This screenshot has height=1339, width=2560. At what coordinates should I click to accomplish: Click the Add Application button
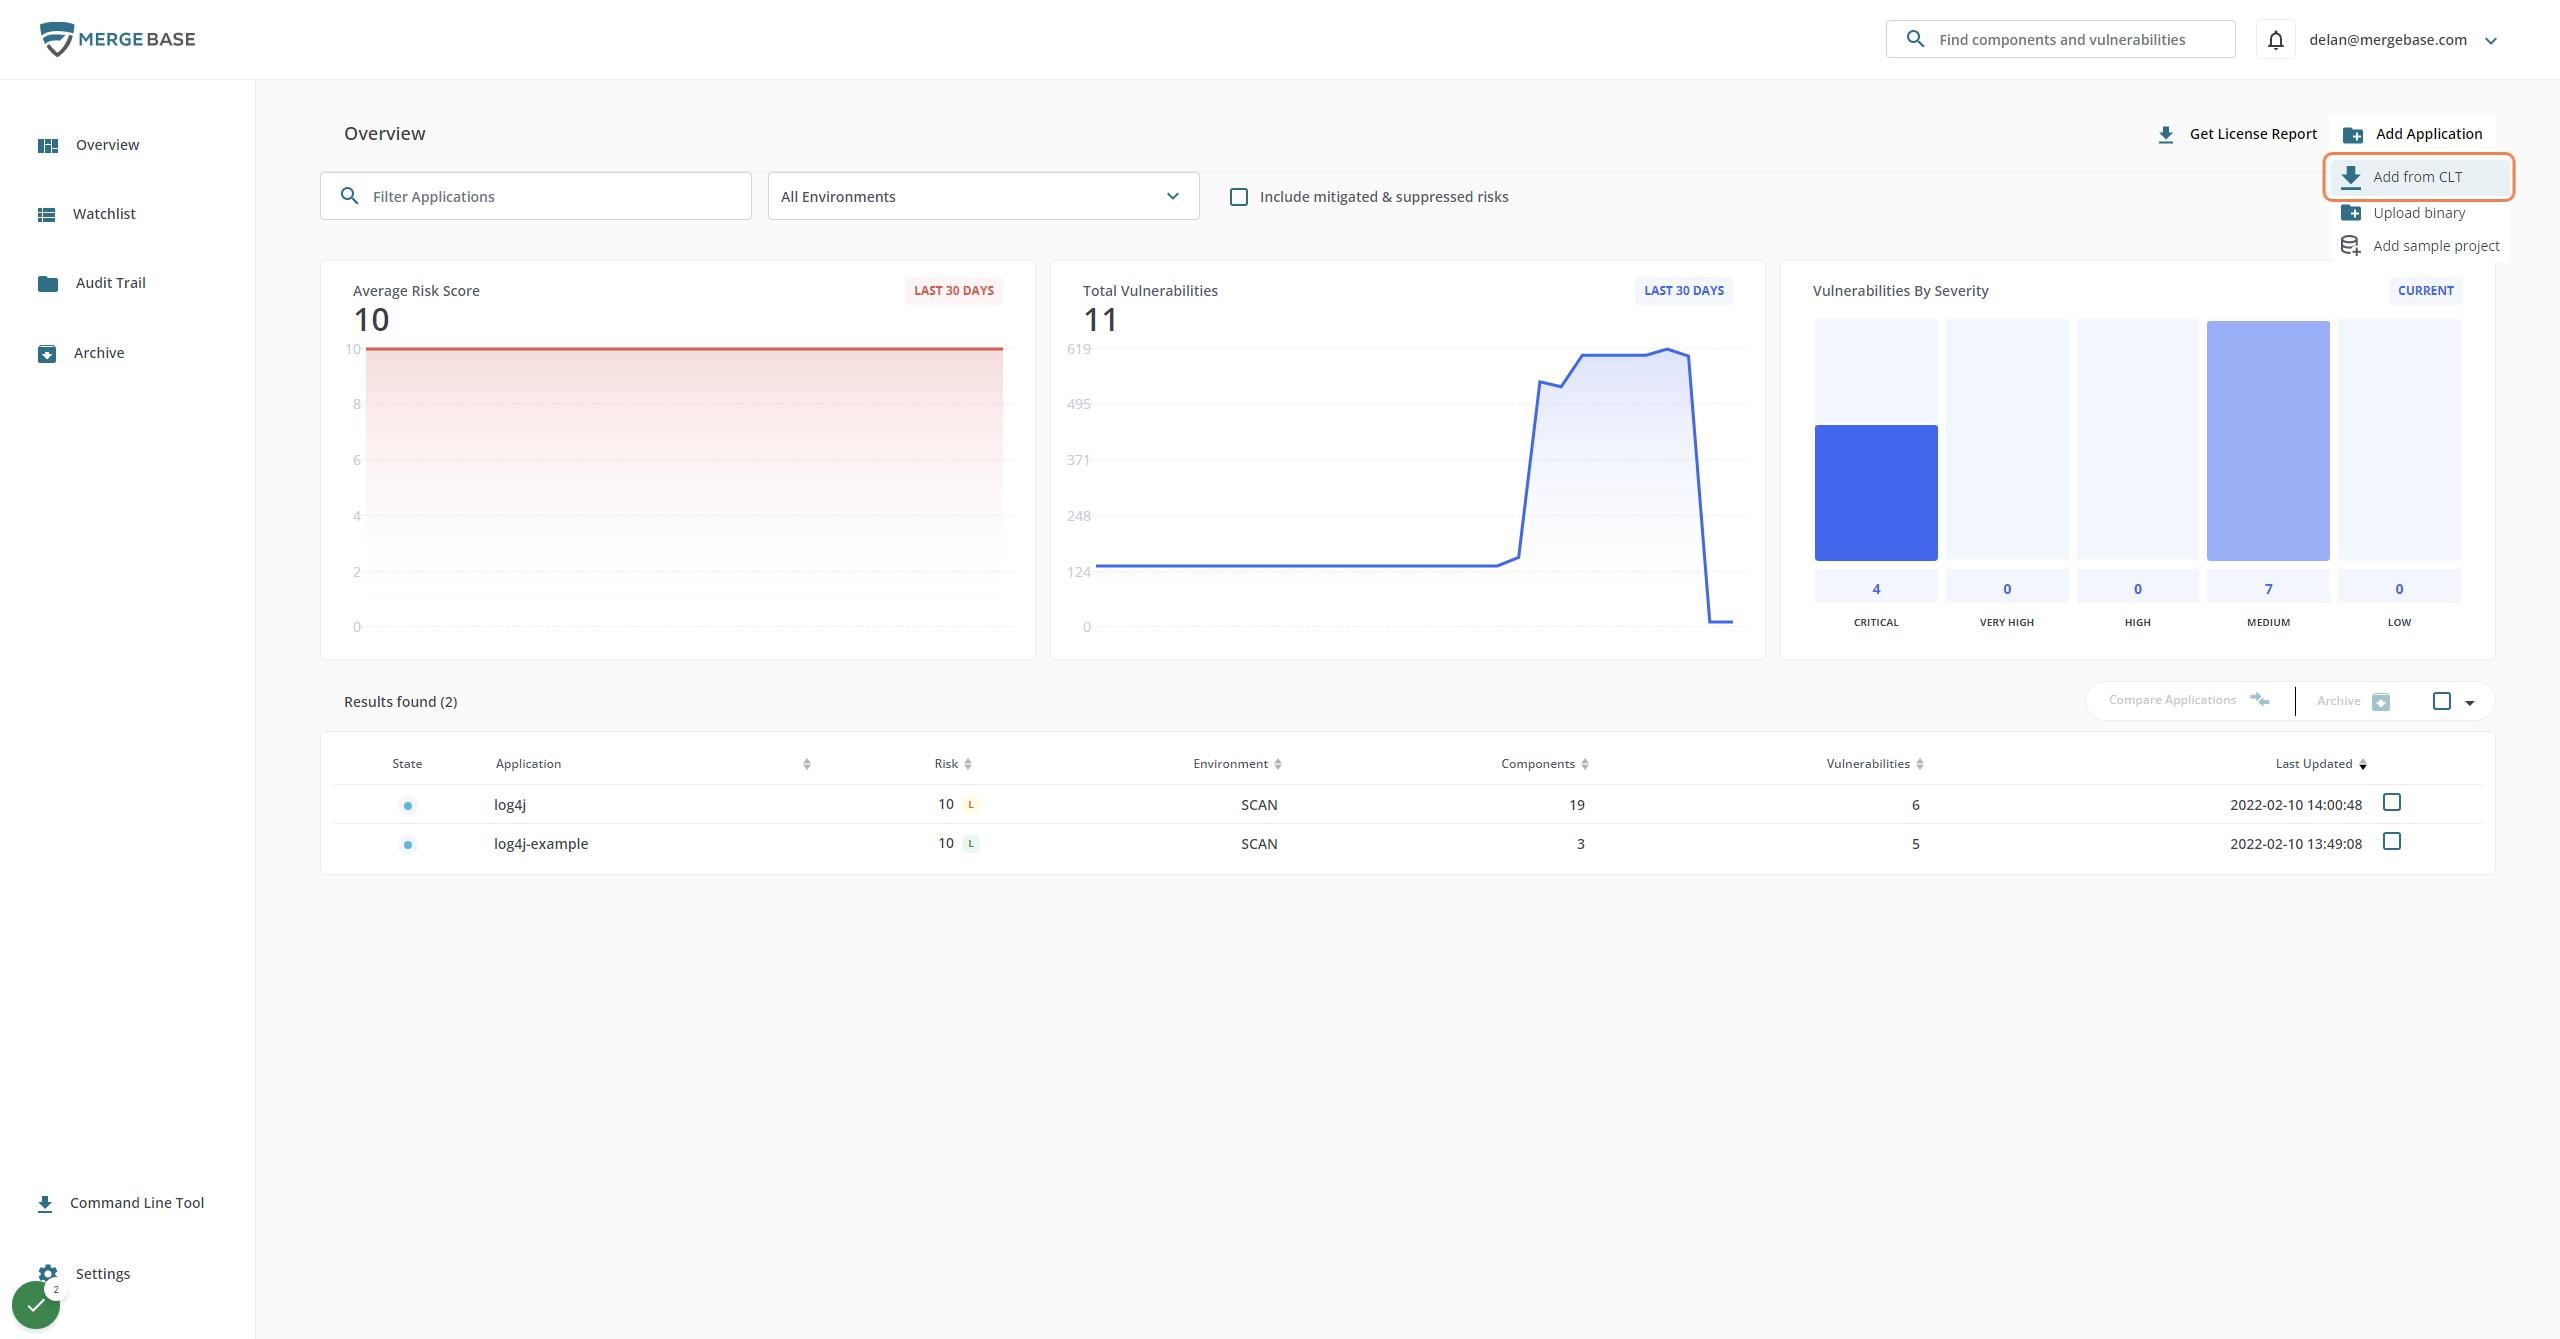coord(2413,134)
